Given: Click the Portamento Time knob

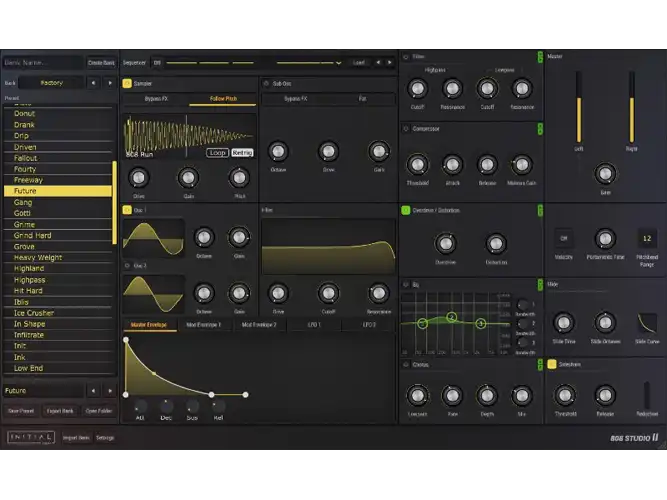Looking at the screenshot, I should (x=605, y=239).
